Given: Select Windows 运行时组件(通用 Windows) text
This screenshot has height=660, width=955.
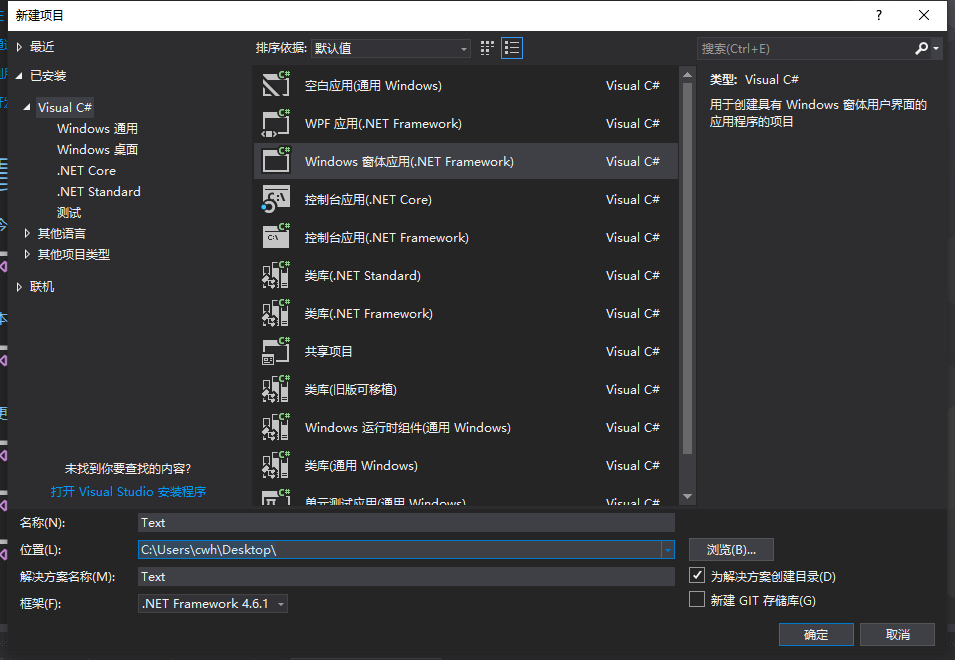Looking at the screenshot, I should point(407,428).
